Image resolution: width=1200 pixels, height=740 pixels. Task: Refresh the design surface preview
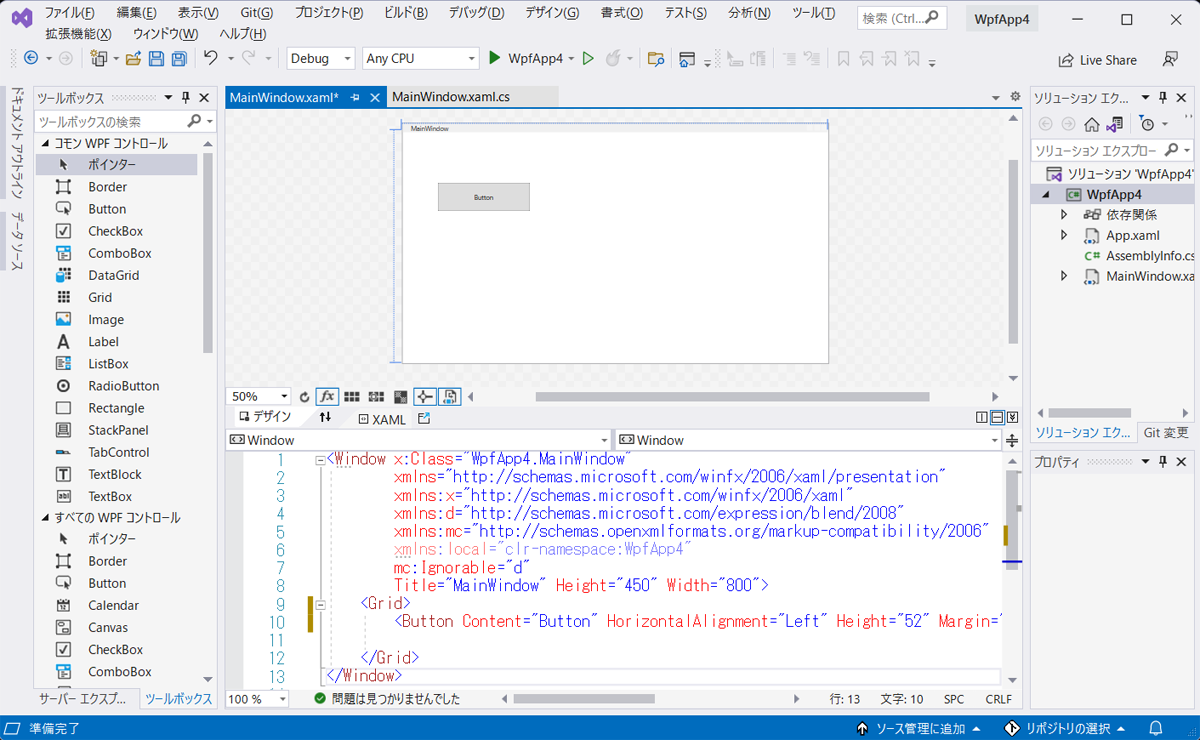coord(305,396)
